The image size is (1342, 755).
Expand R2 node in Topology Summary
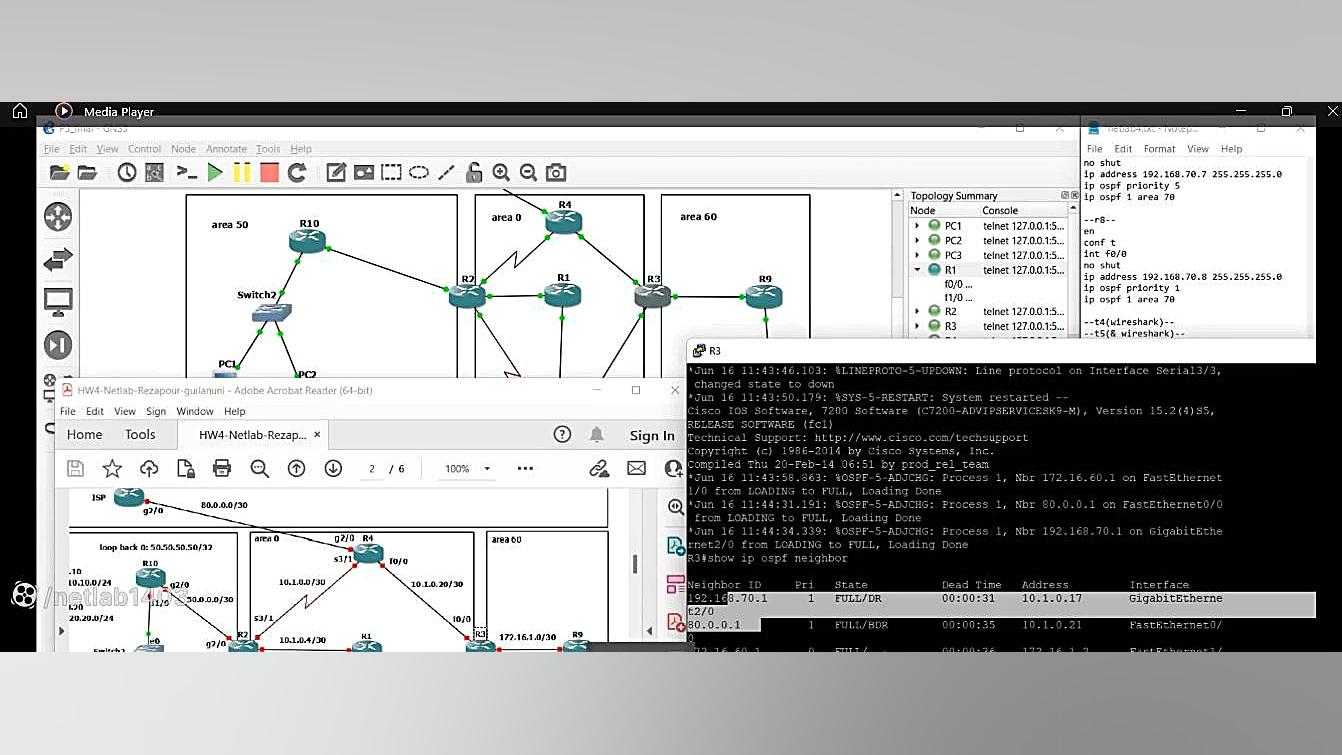click(x=917, y=312)
